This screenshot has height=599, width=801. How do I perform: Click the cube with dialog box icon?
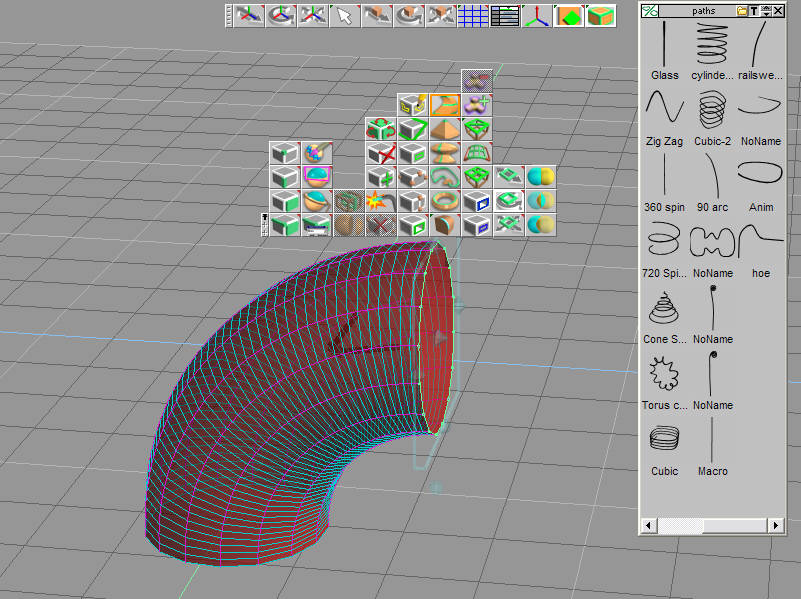317,225
